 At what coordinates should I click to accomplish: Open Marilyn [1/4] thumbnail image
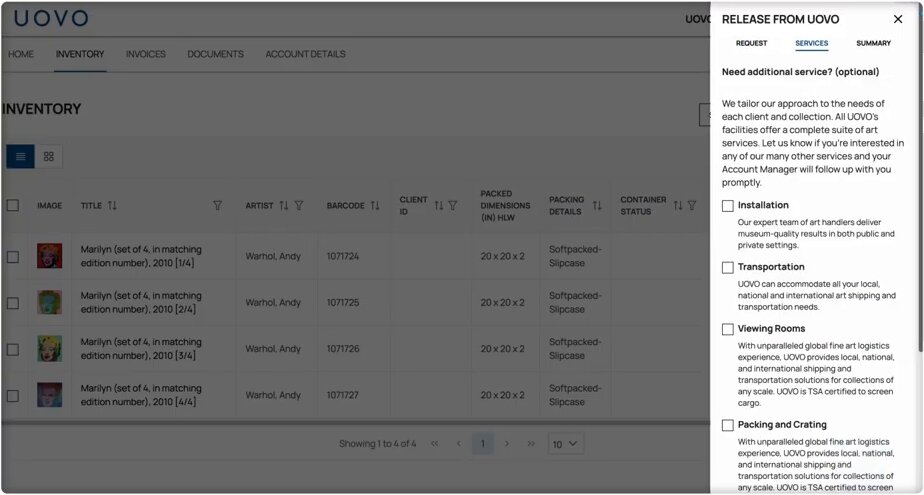point(50,256)
